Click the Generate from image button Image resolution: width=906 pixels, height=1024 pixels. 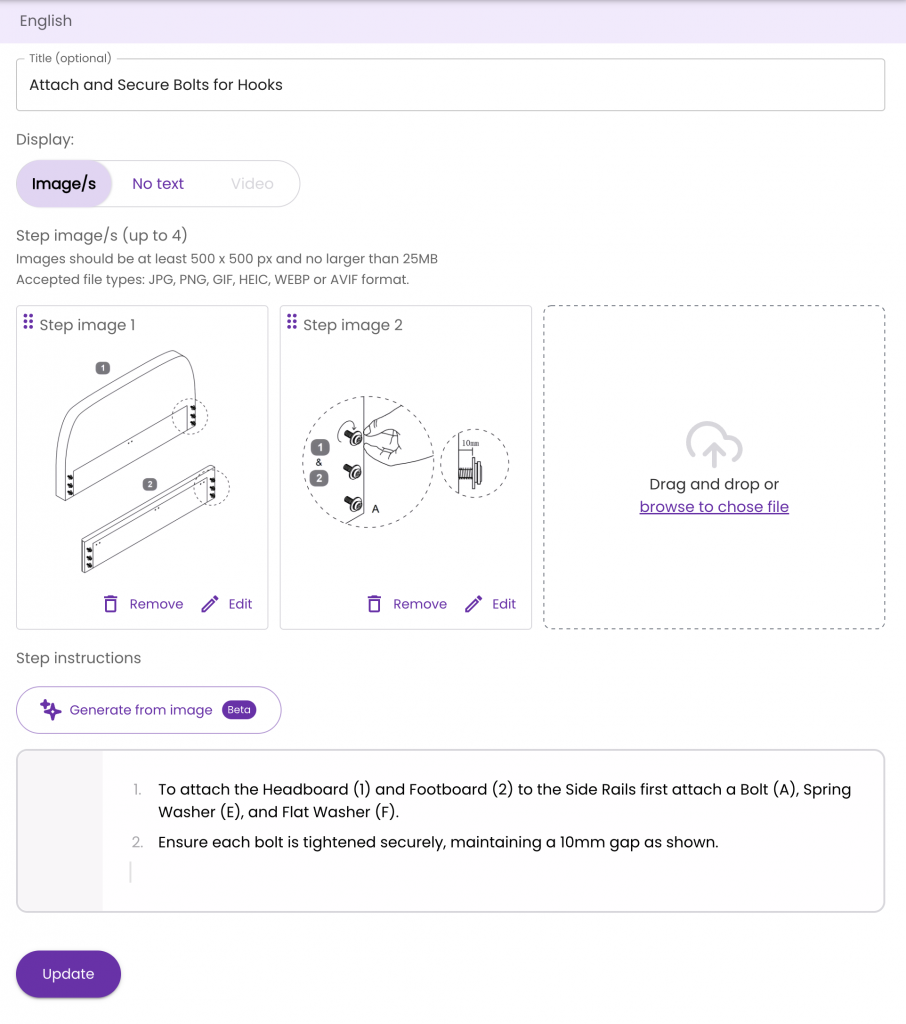pyautogui.click(x=149, y=710)
